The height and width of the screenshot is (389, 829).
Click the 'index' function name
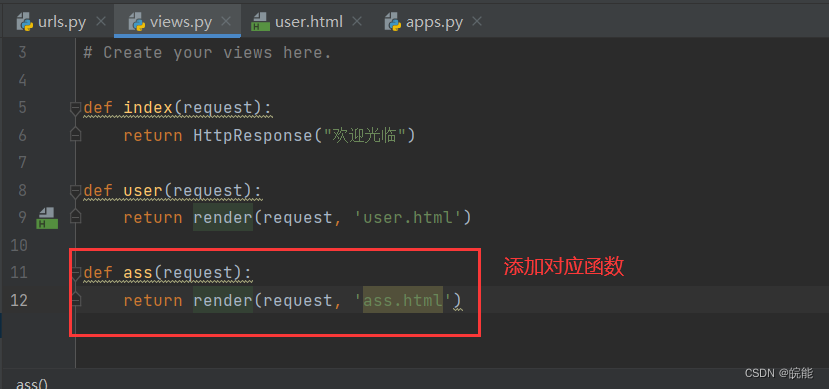[148, 108]
